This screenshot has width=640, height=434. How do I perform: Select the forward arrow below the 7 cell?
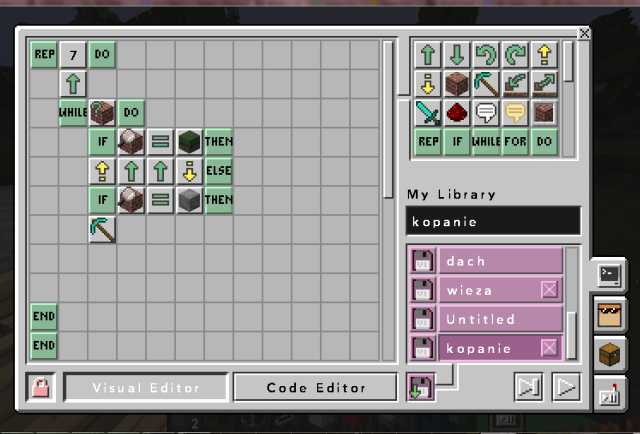(73, 84)
